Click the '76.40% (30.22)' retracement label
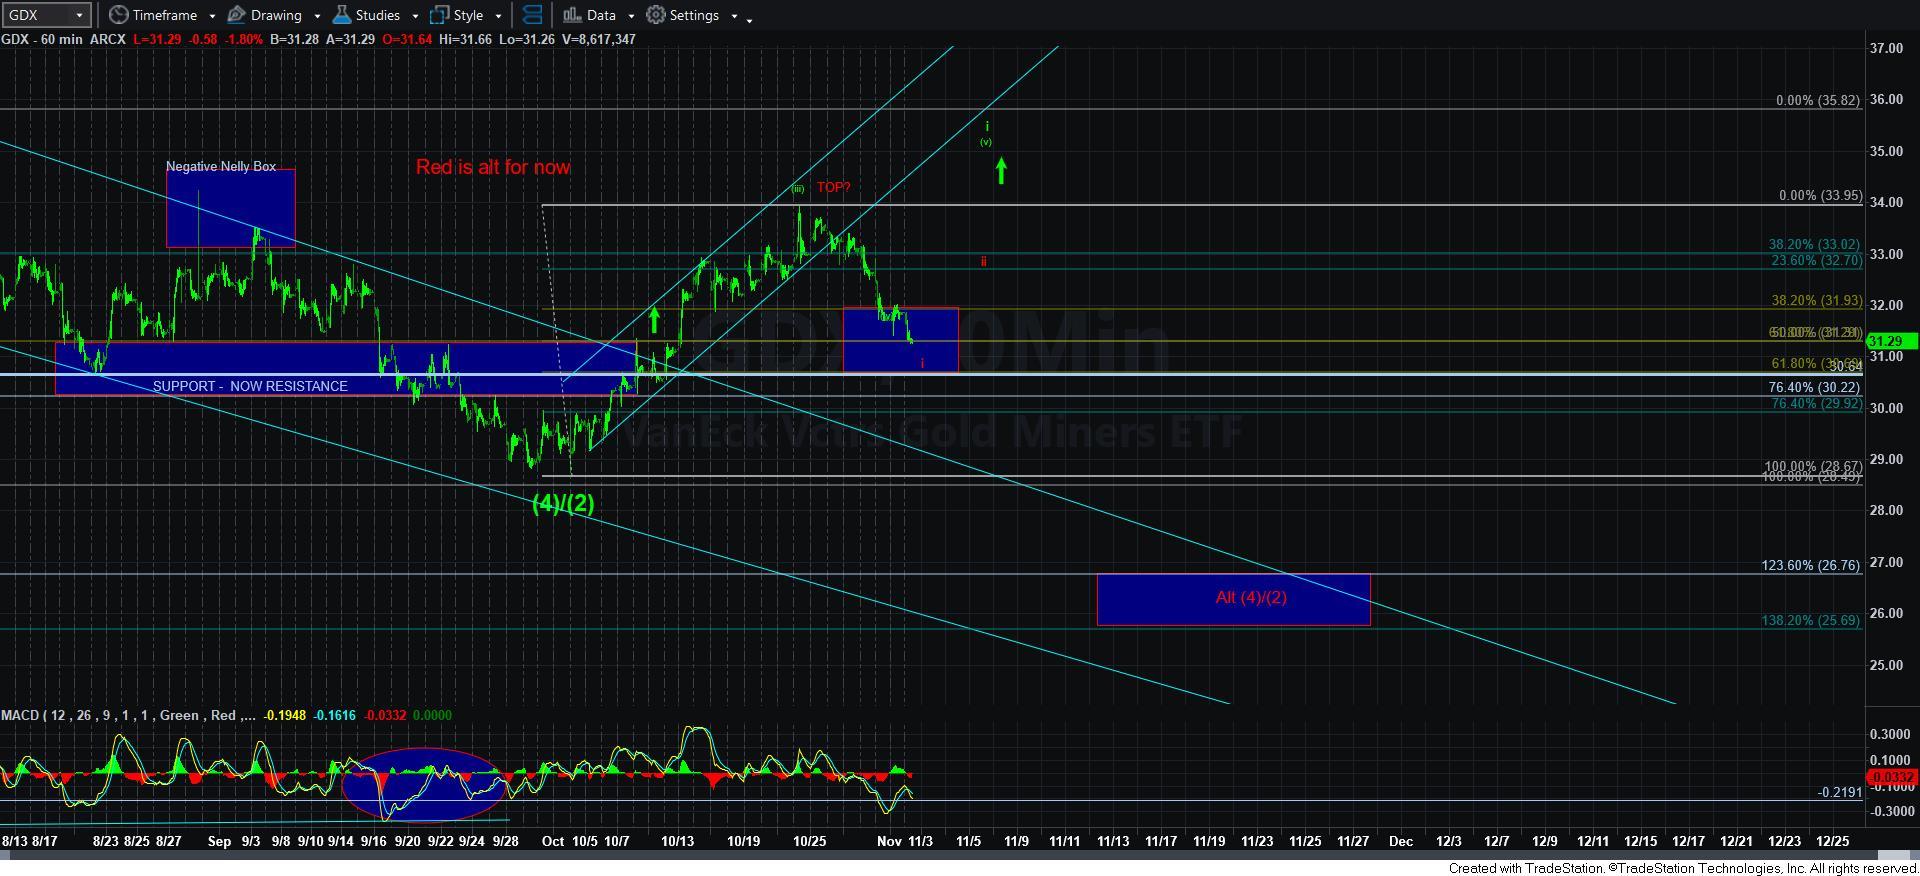This screenshot has height=876, width=1920. tap(1814, 387)
